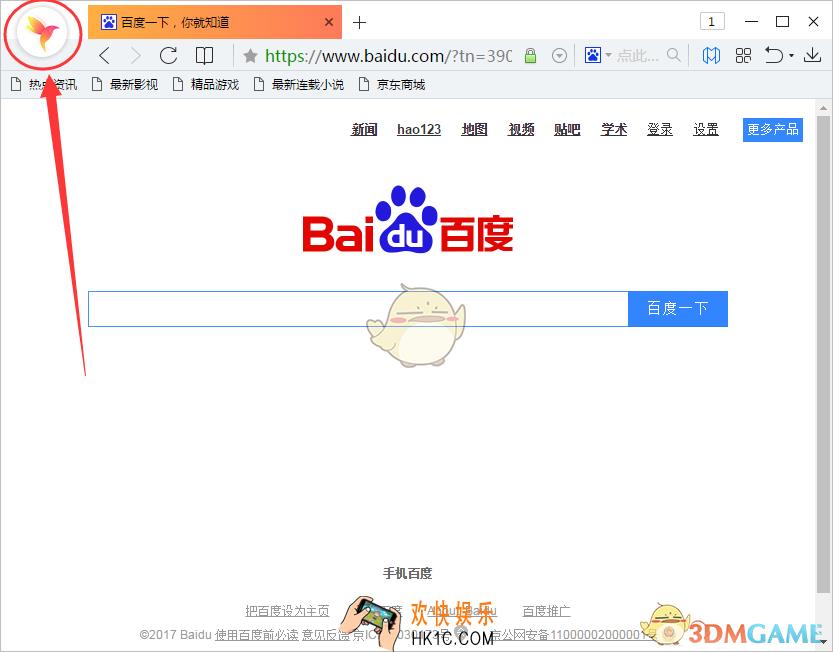Click the Baidu logo
Screen dimensions: 833x652
tap(407, 219)
